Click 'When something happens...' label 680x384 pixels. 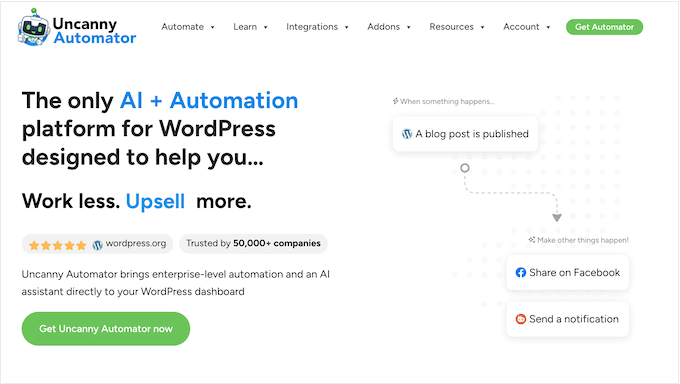pyautogui.click(x=447, y=101)
